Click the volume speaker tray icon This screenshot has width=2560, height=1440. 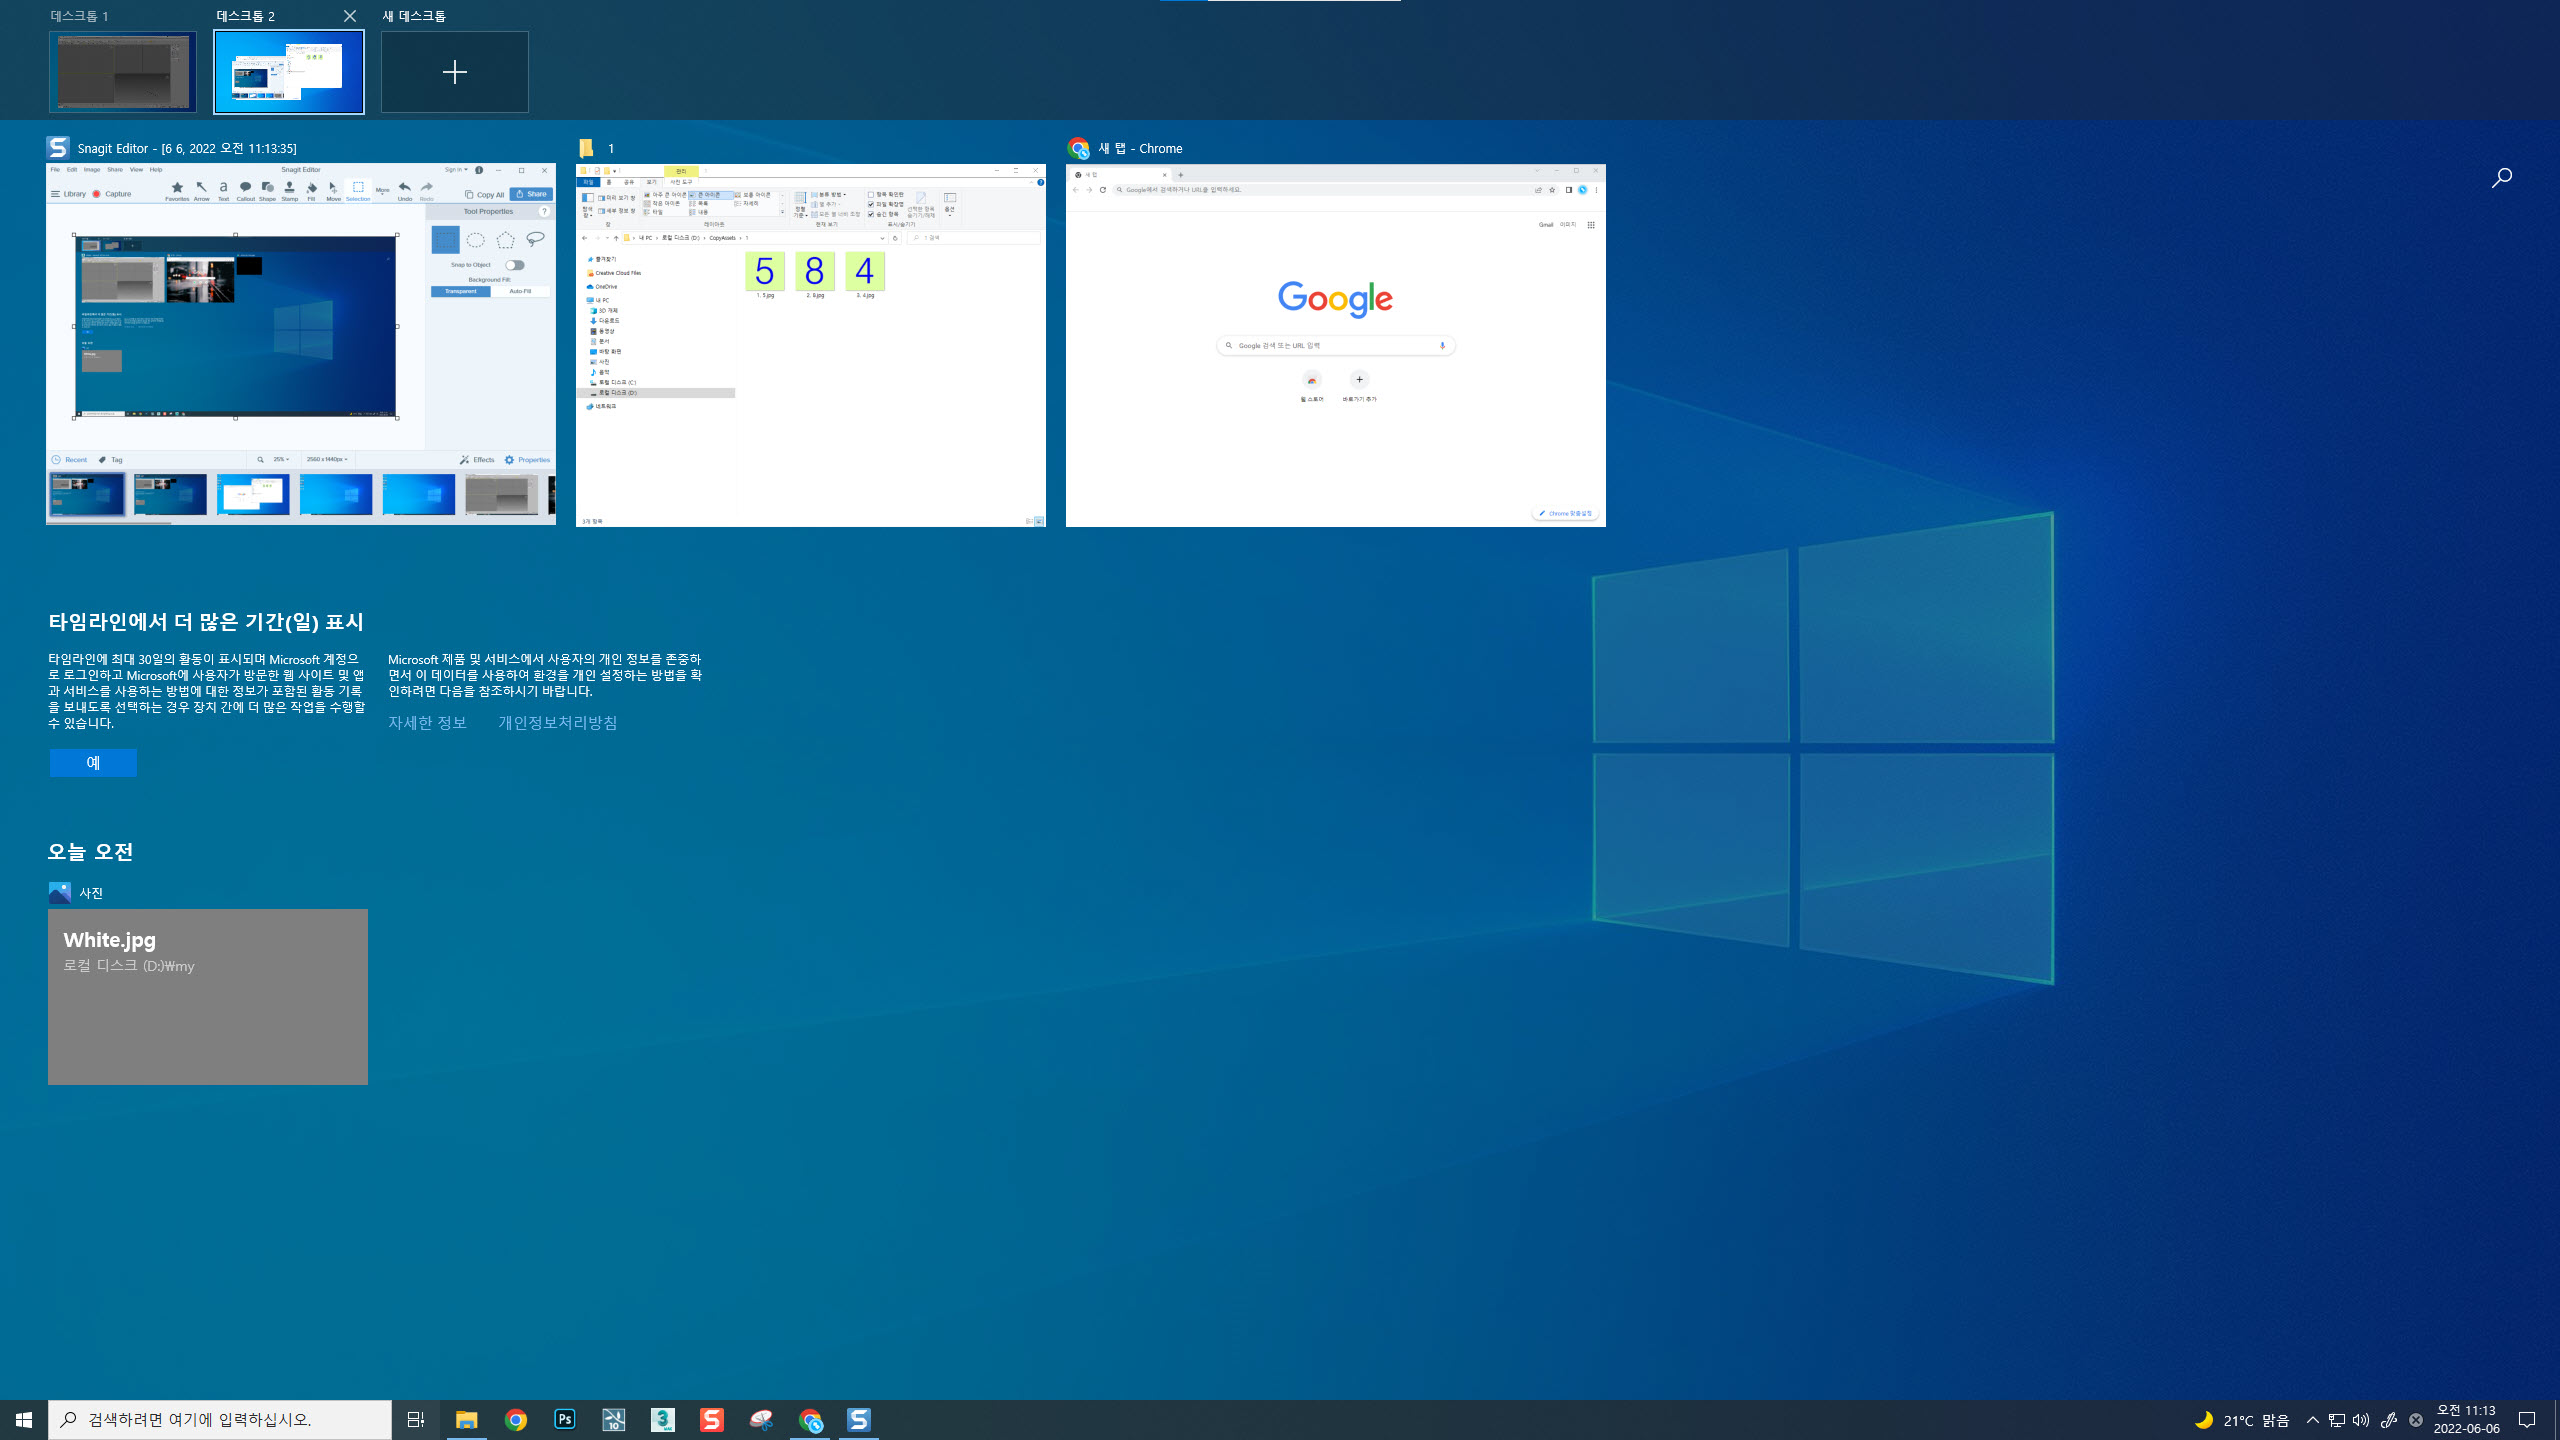click(2361, 1420)
